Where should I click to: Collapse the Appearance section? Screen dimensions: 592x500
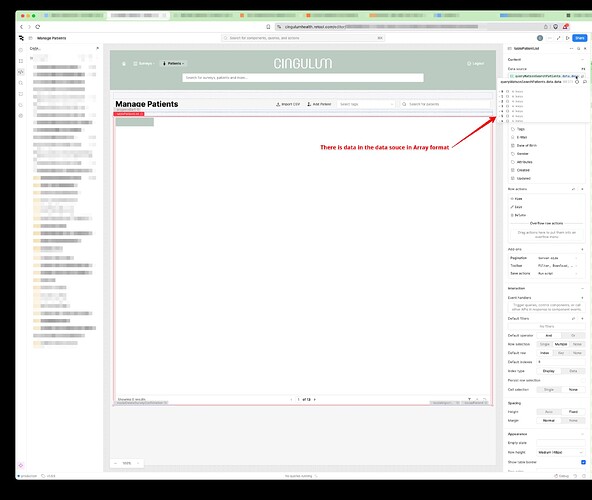(583, 434)
